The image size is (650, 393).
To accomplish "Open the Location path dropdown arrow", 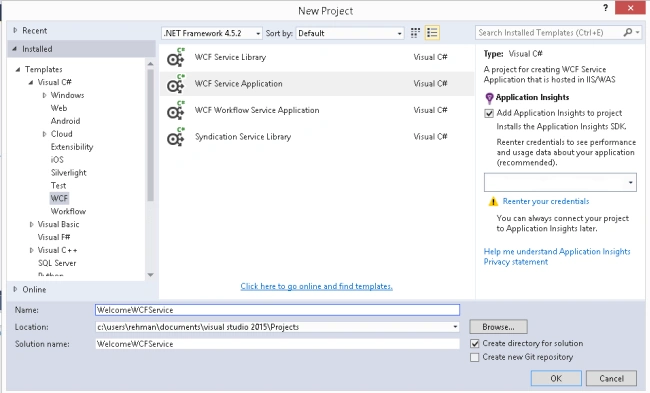I will pos(455,327).
